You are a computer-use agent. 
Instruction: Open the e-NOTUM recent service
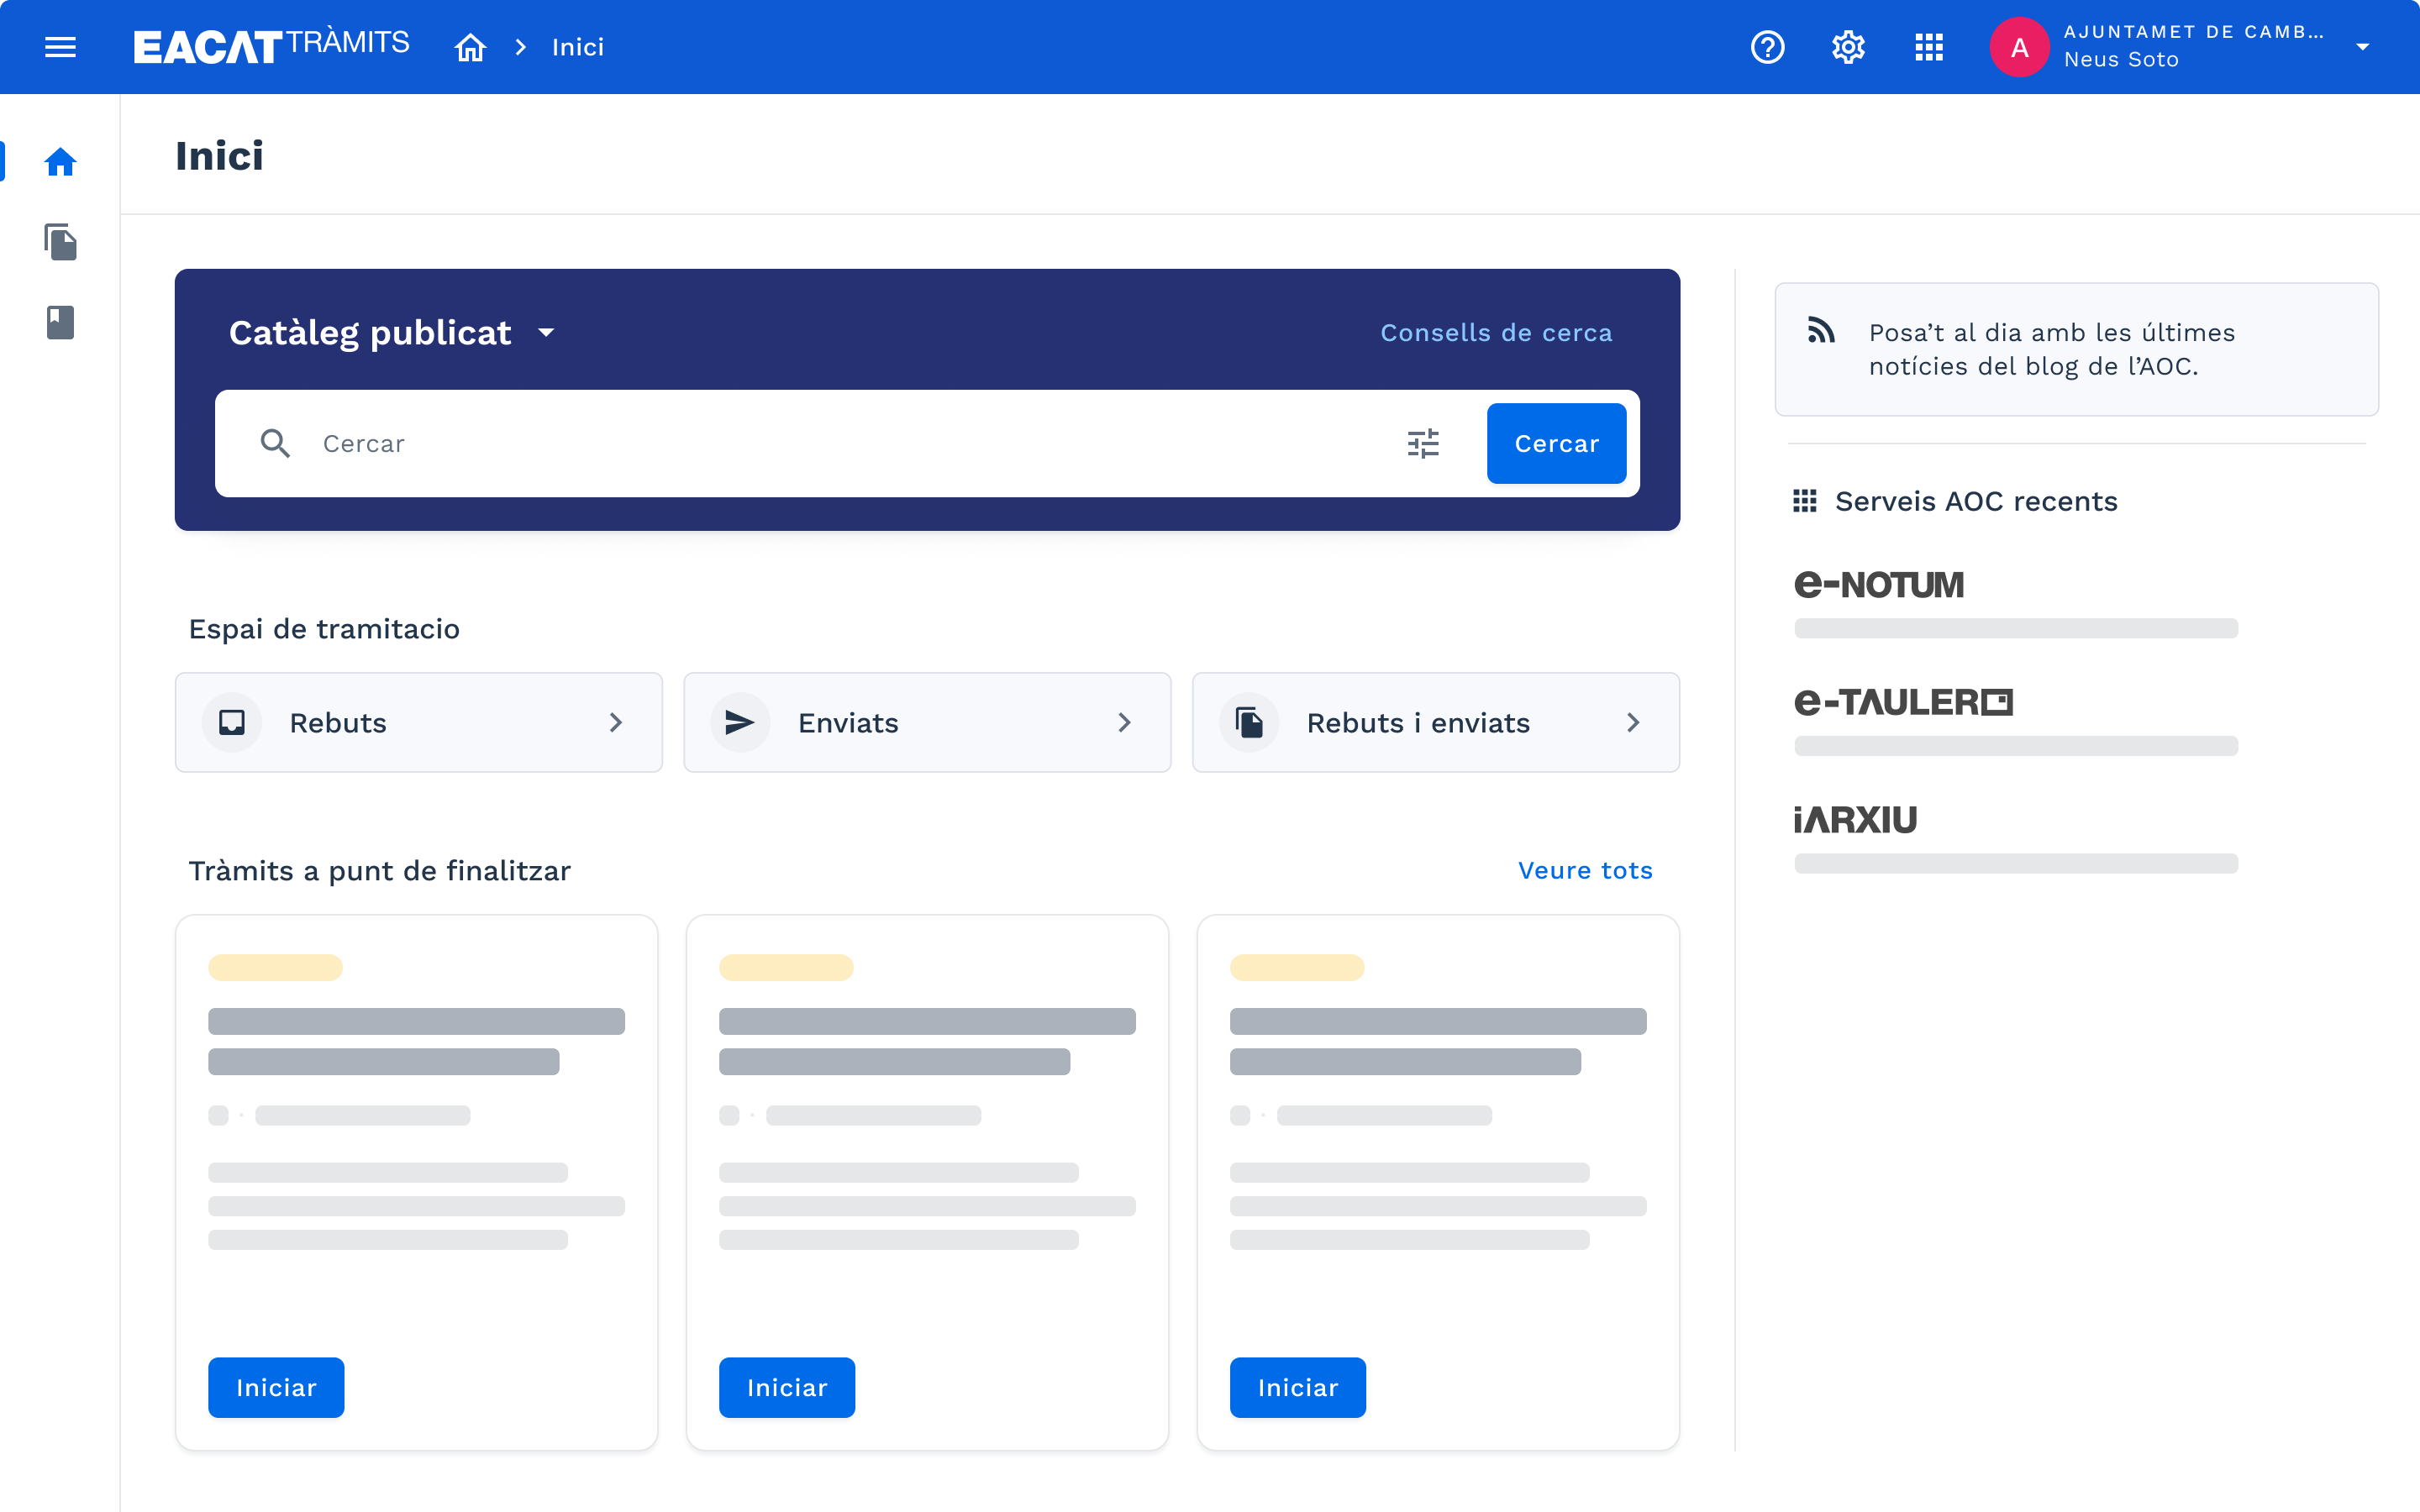click(x=1878, y=584)
